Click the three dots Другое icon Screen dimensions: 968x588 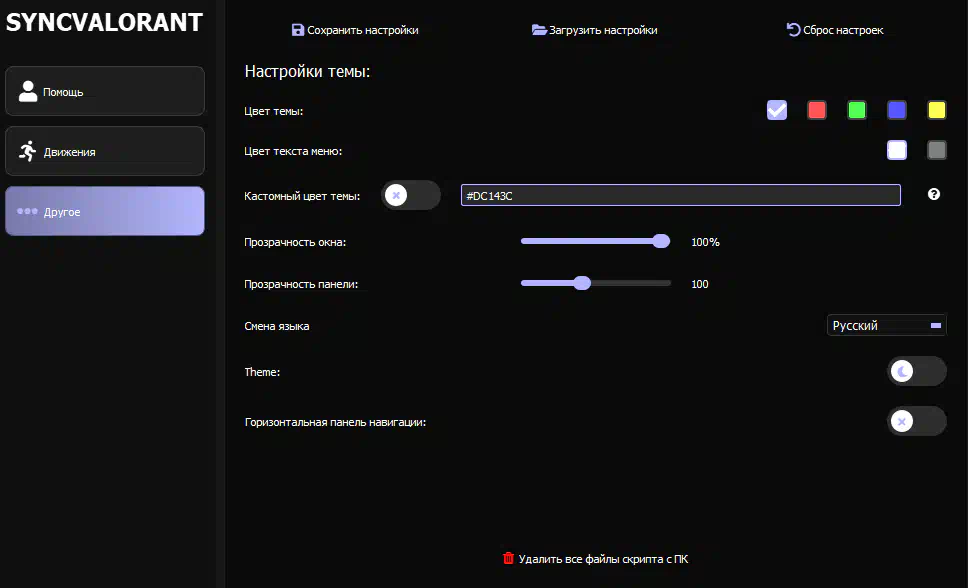click(28, 211)
